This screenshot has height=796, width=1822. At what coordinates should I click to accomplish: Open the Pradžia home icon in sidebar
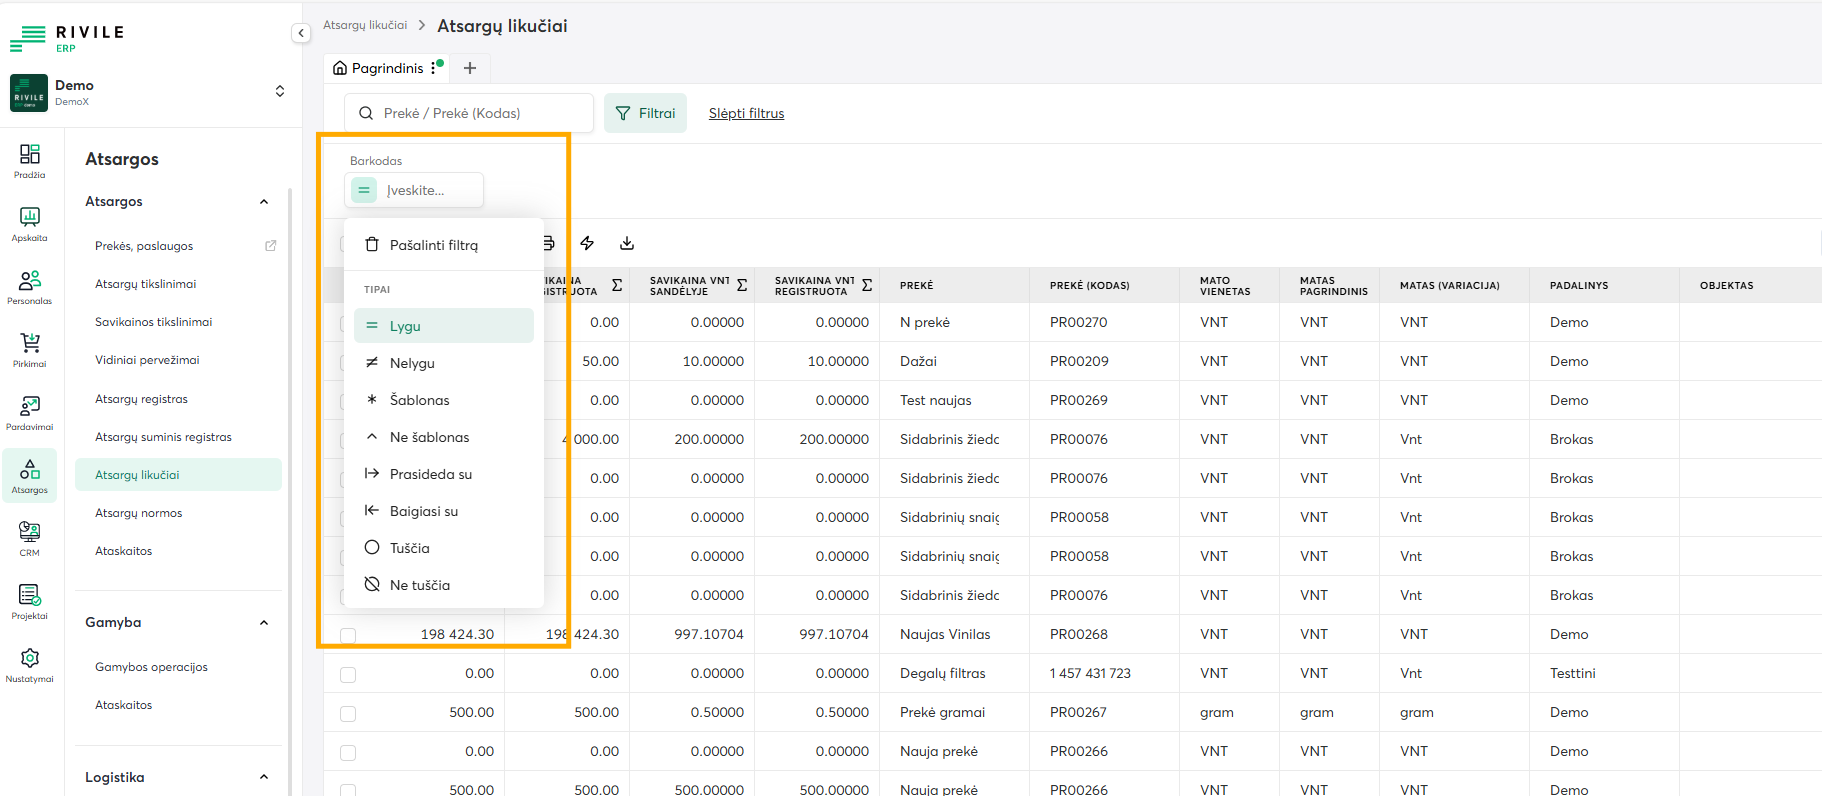click(x=30, y=160)
